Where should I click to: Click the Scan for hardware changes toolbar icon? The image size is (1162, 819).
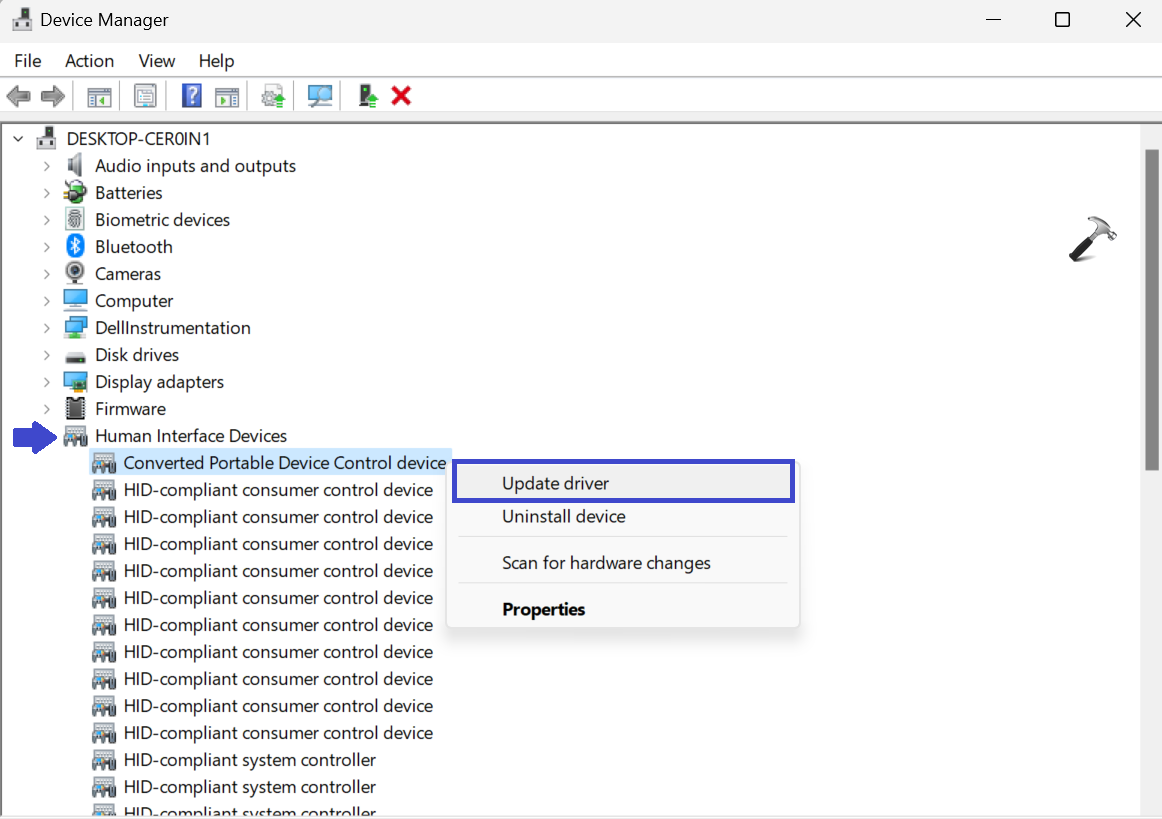[x=320, y=96]
